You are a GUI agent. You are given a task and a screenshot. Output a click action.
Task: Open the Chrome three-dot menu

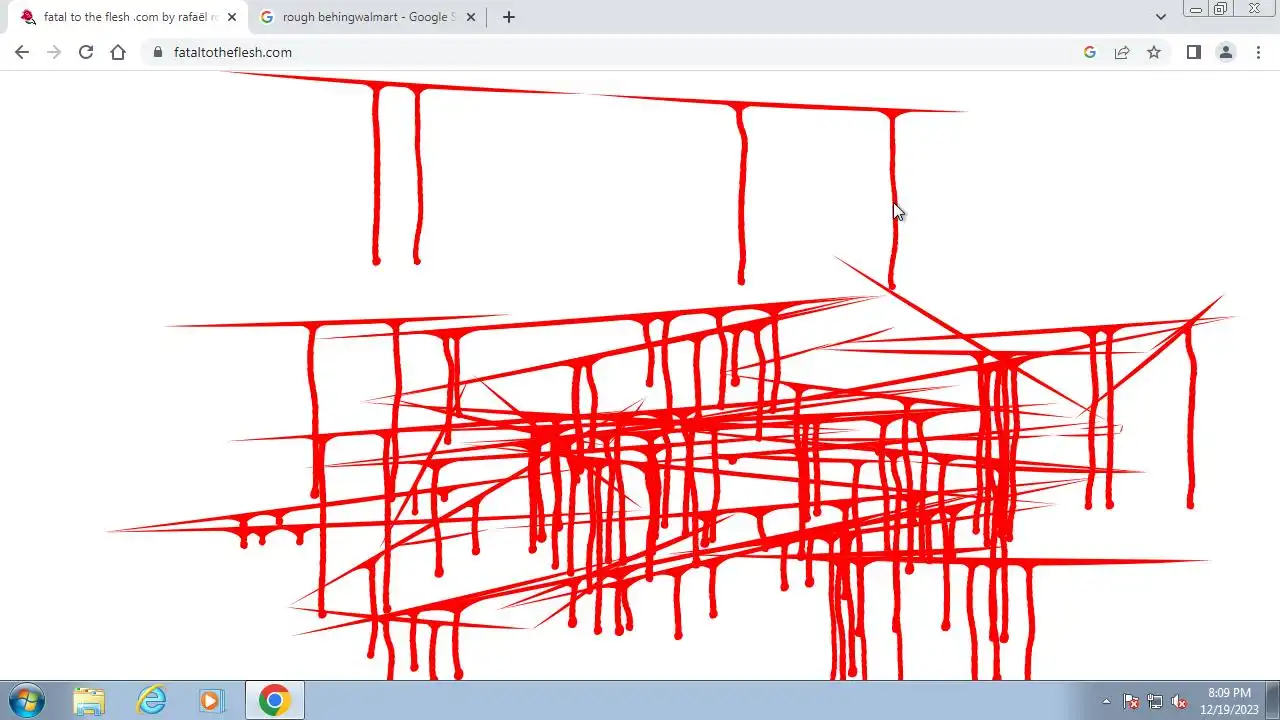(1258, 52)
